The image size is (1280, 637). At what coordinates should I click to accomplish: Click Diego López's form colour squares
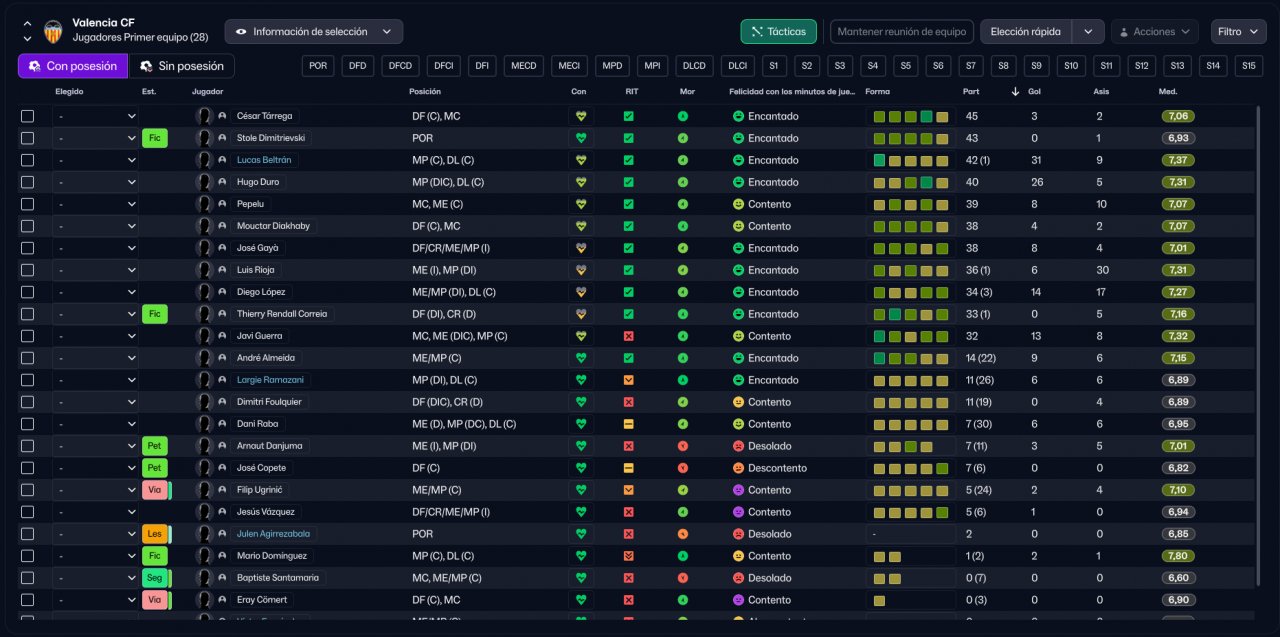click(910, 292)
